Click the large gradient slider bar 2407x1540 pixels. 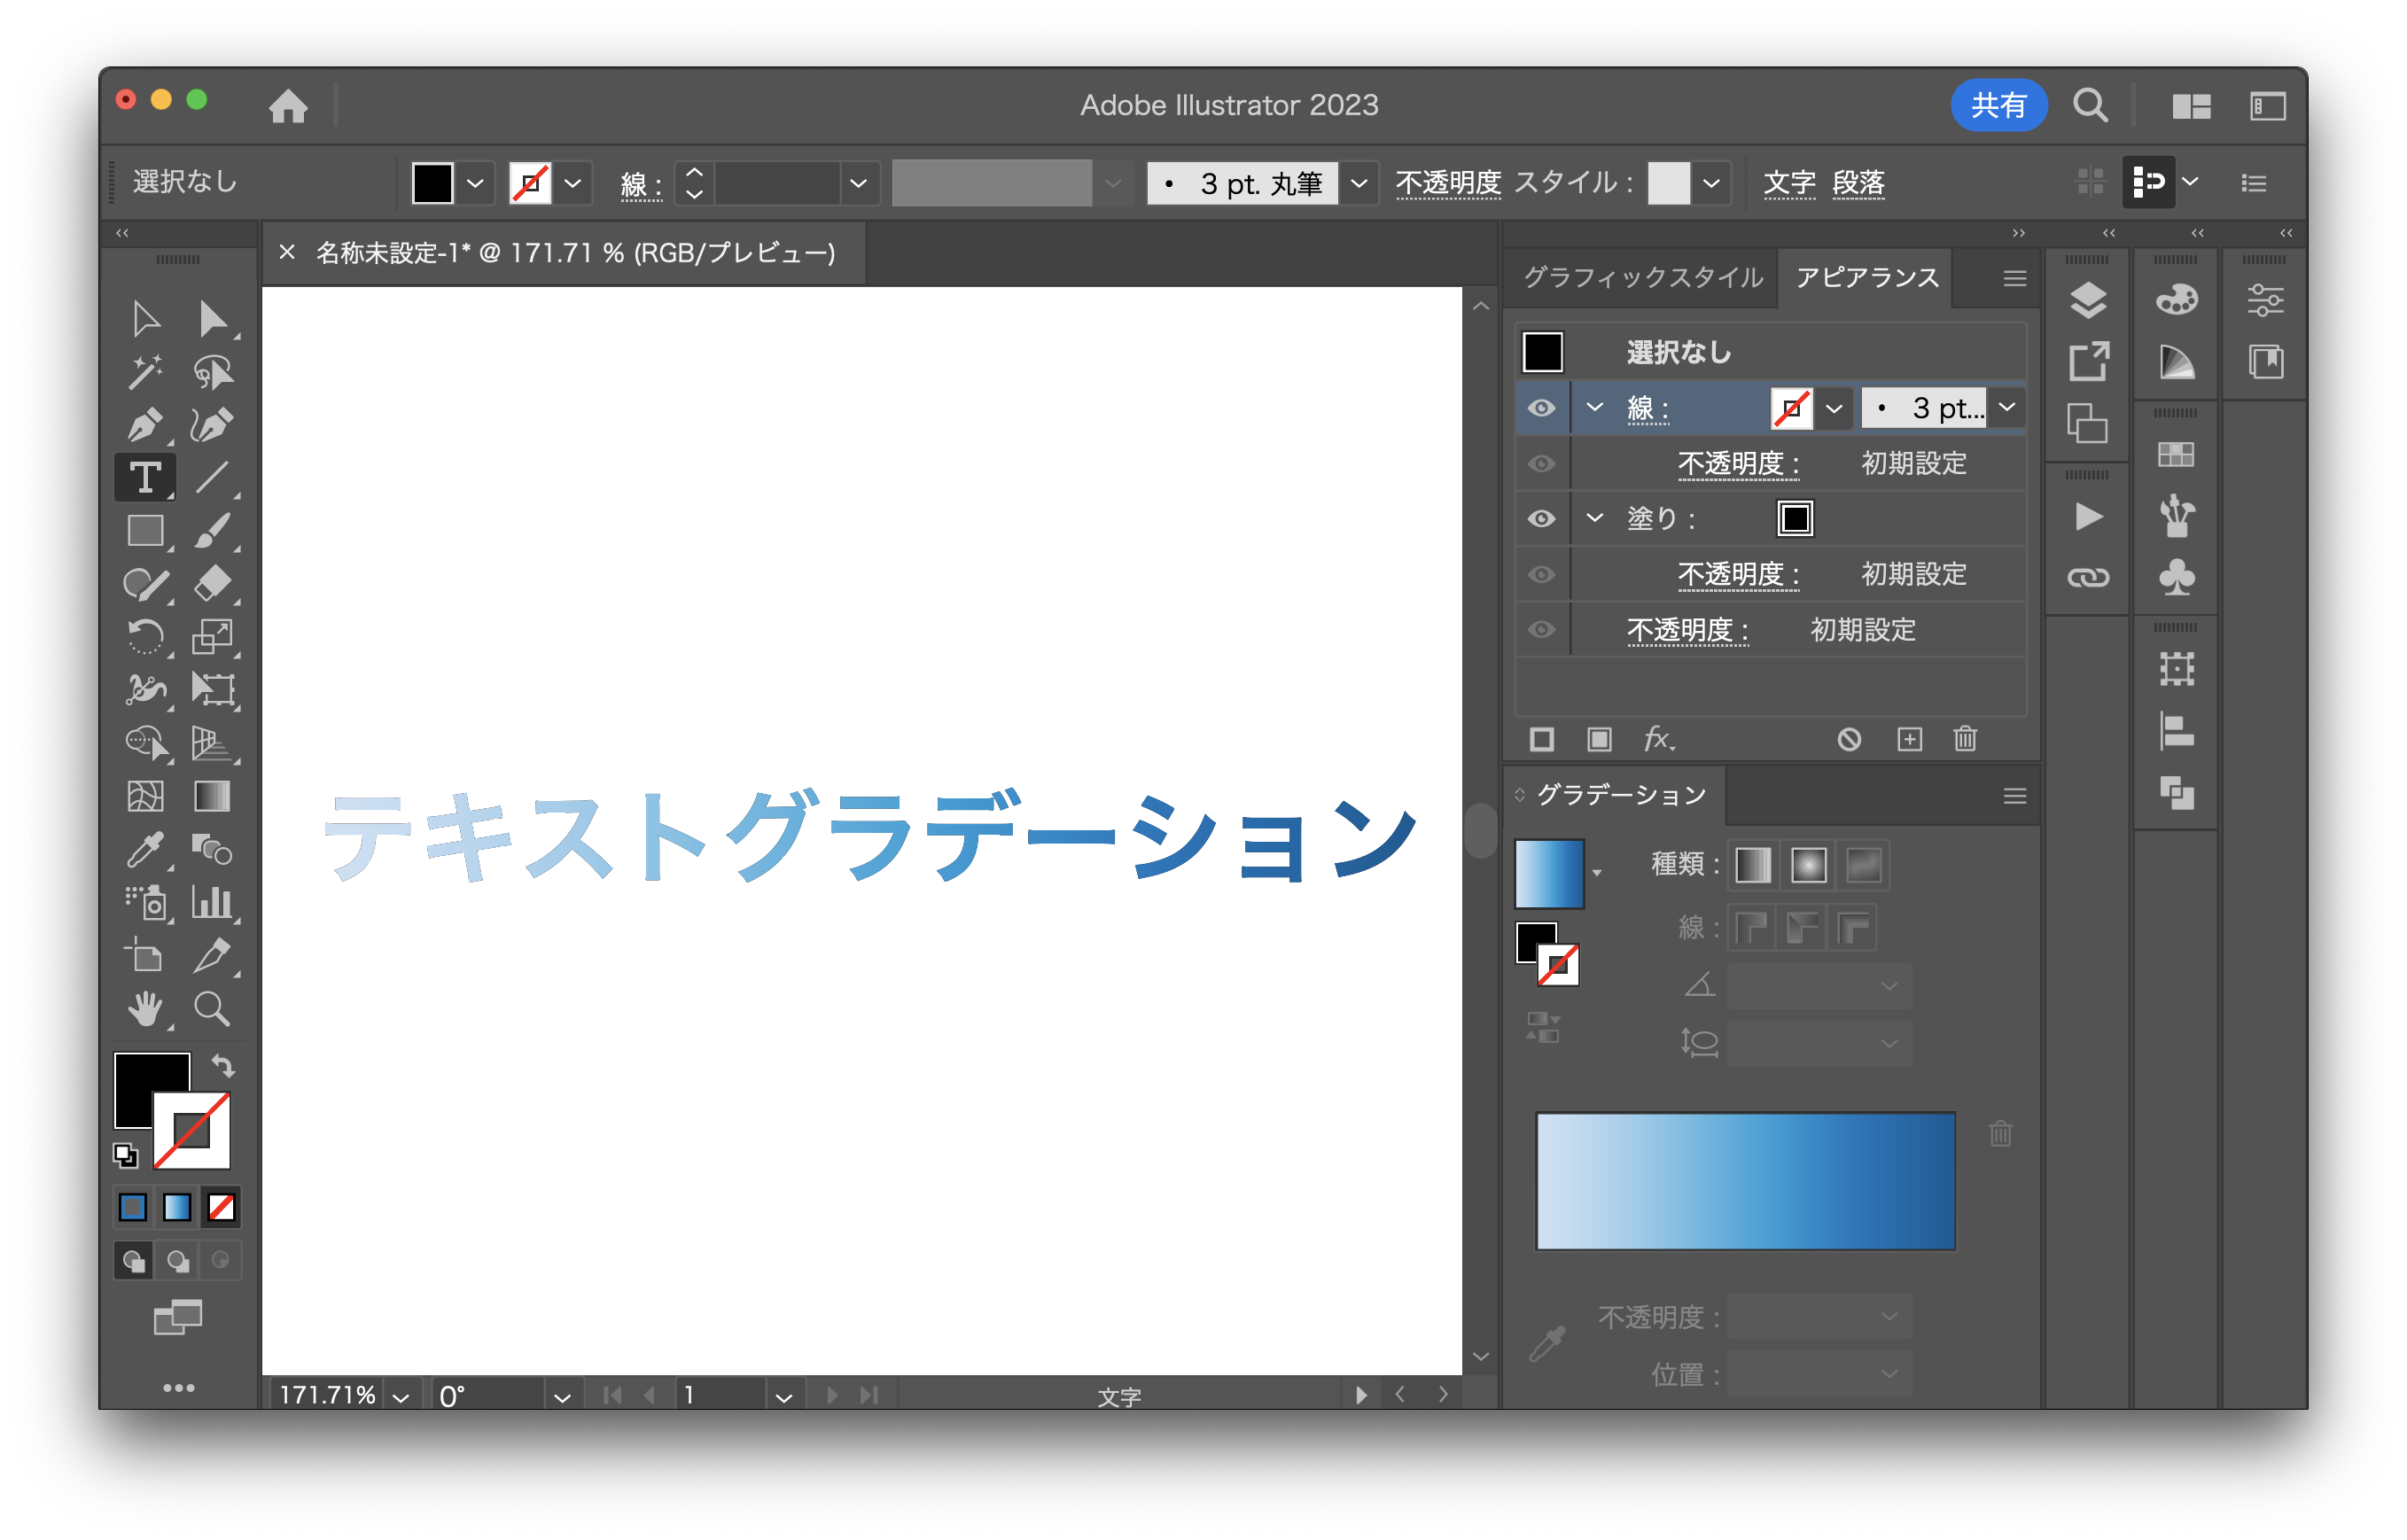(x=1745, y=1181)
